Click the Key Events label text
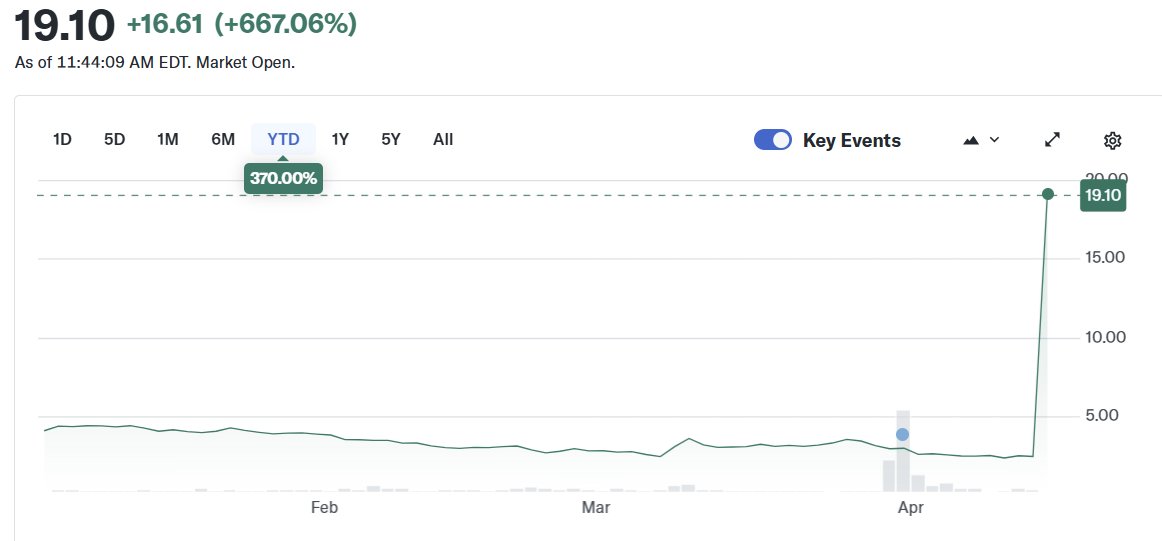The image size is (1162, 541). [851, 140]
